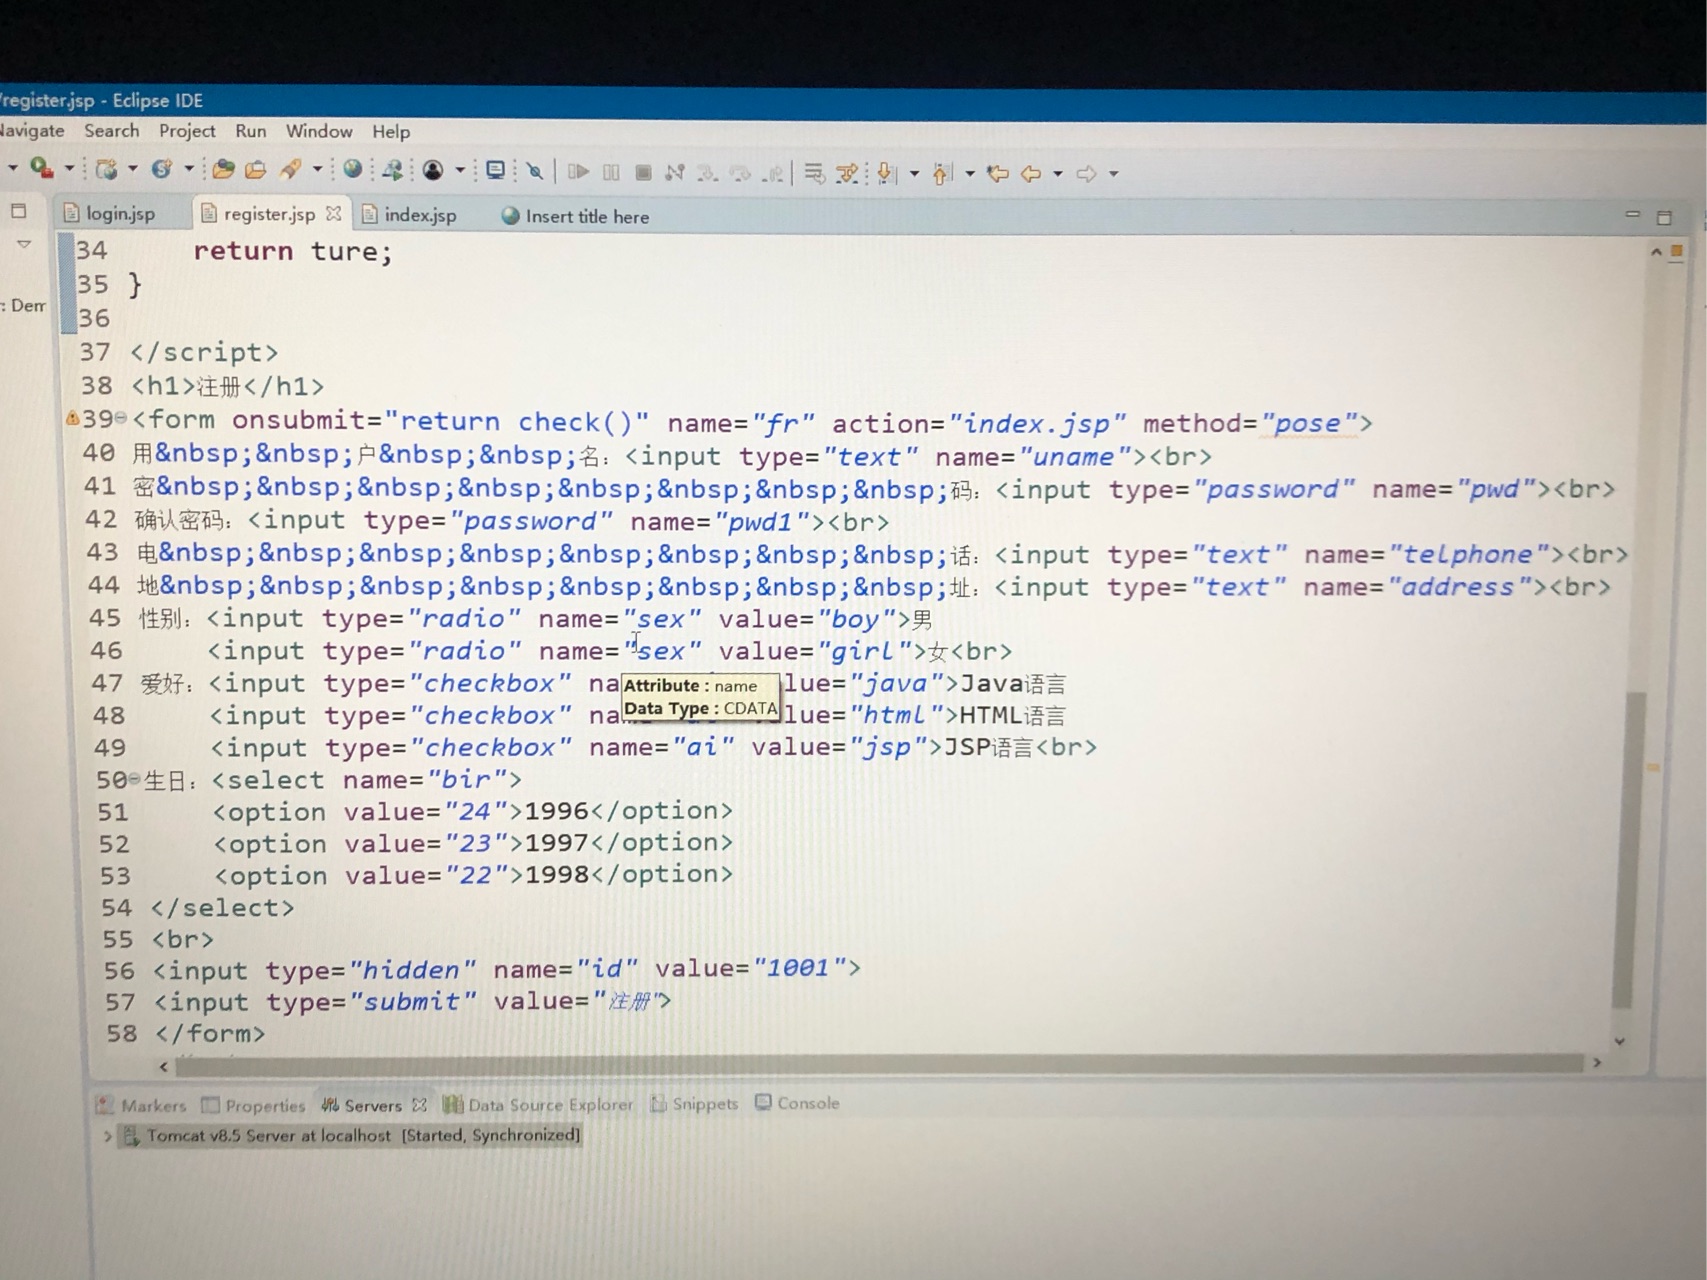
Task: Click the Step Over icon
Action: (x=740, y=173)
